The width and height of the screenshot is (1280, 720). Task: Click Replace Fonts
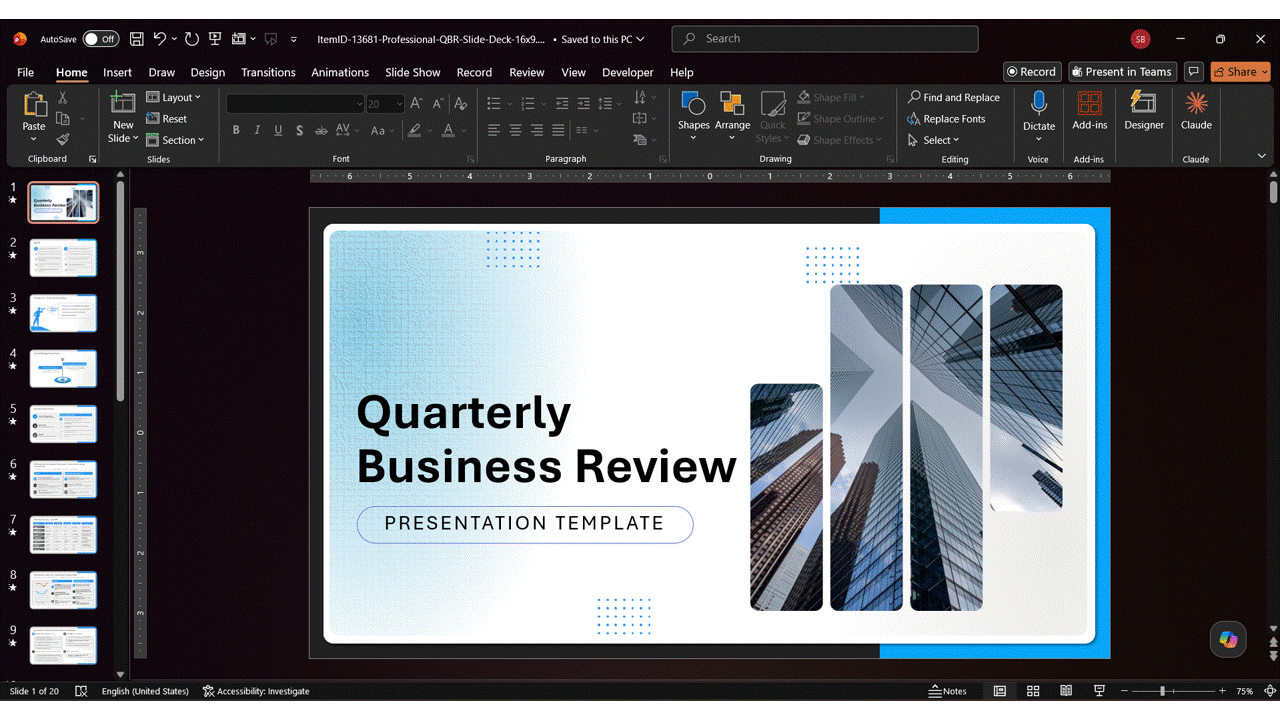(946, 119)
